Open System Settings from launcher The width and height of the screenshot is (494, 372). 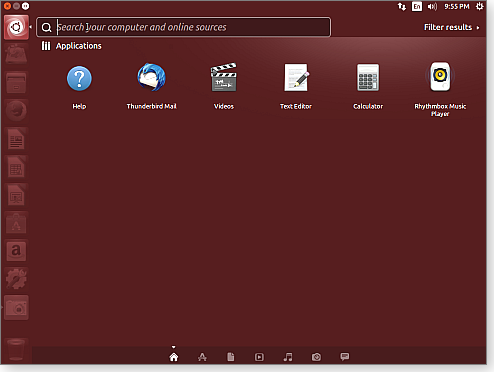point(16,279)
